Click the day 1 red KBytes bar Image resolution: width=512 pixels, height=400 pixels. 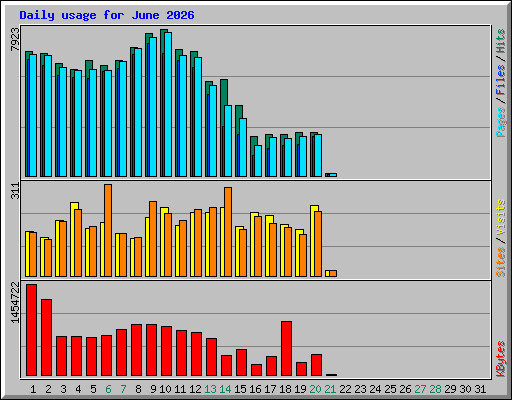32,330
